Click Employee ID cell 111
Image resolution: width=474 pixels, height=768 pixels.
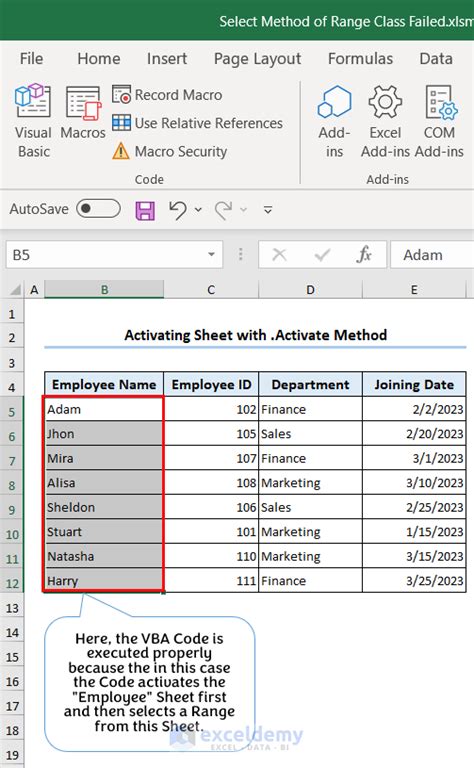point(211,580)
